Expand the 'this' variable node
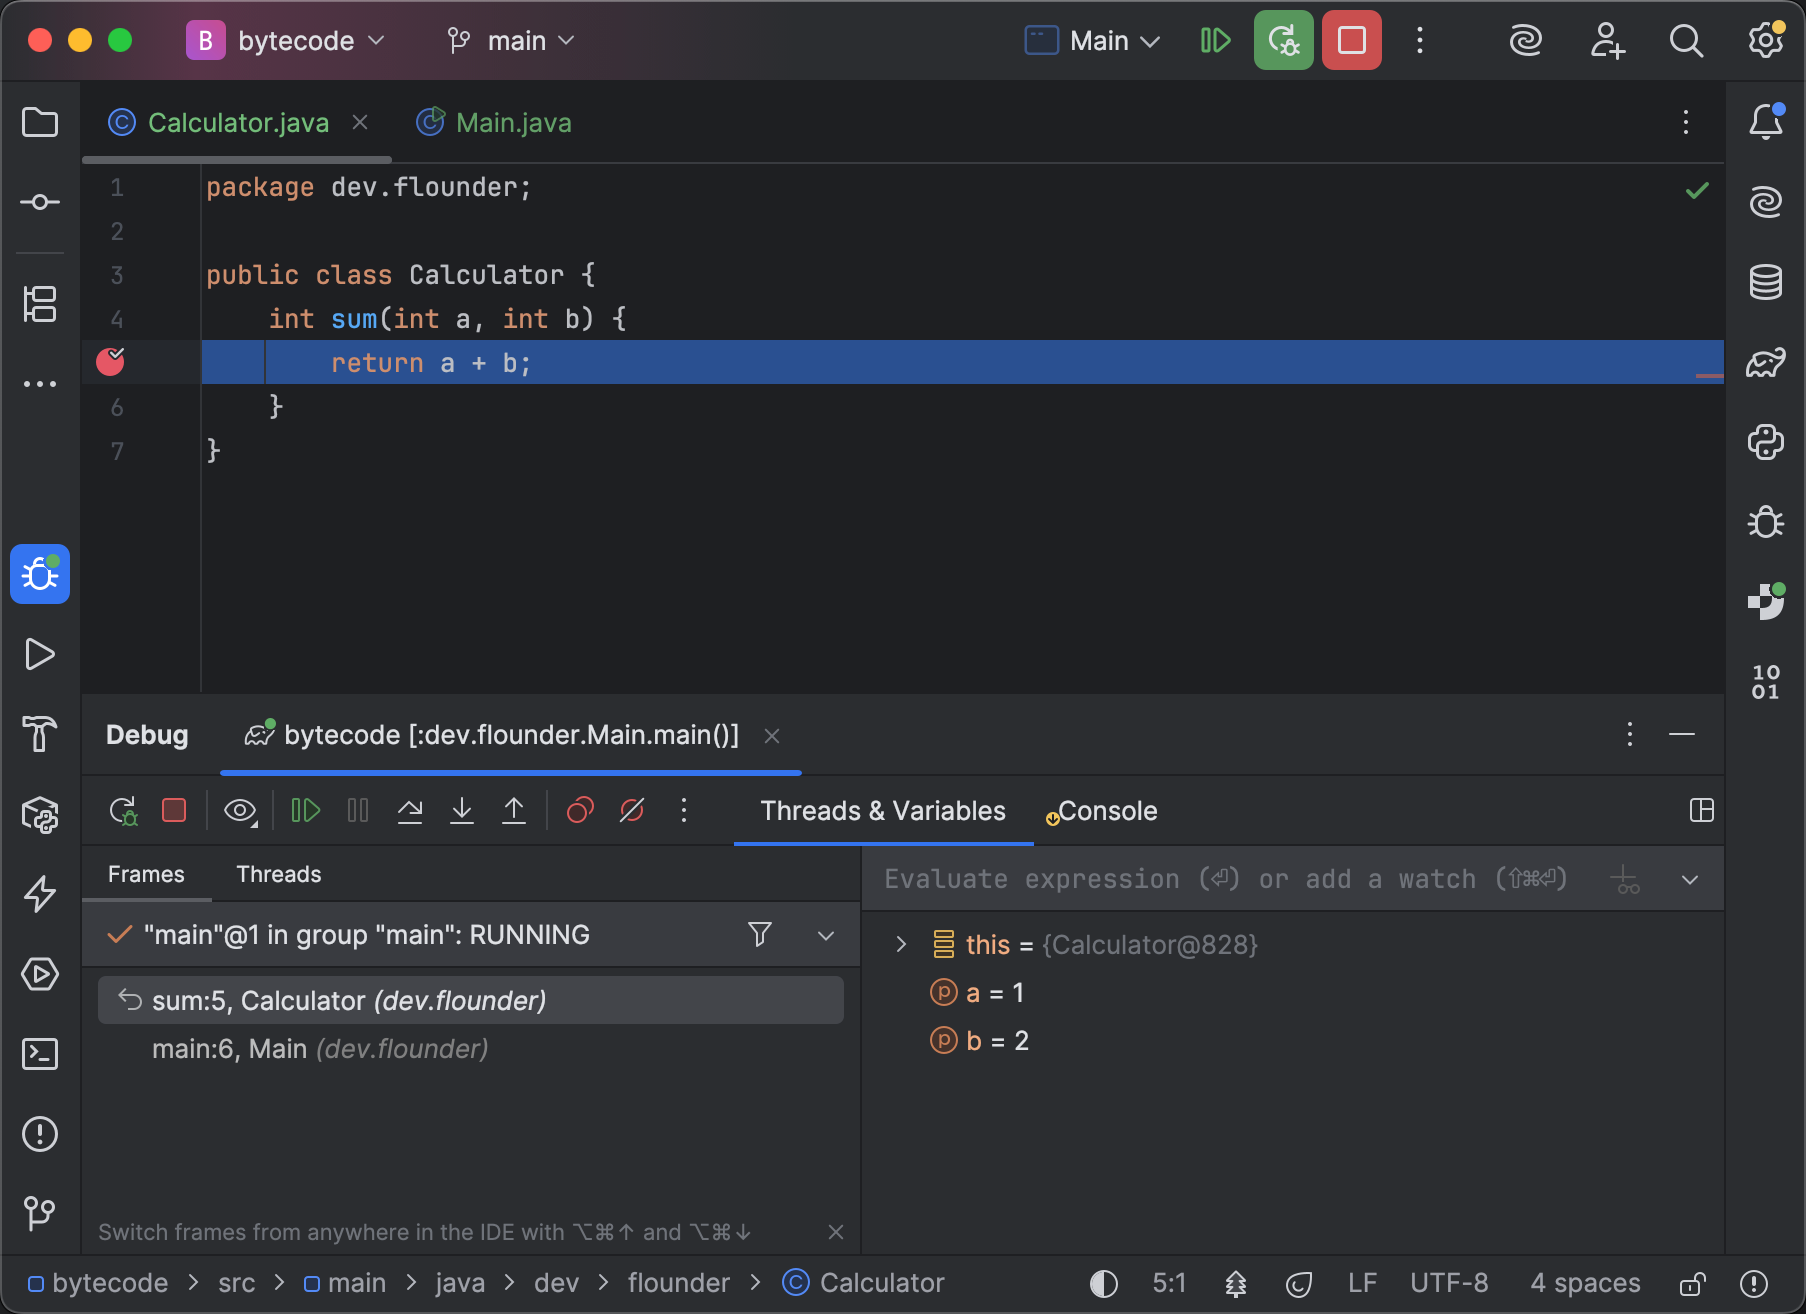 [x=900, y=945]
